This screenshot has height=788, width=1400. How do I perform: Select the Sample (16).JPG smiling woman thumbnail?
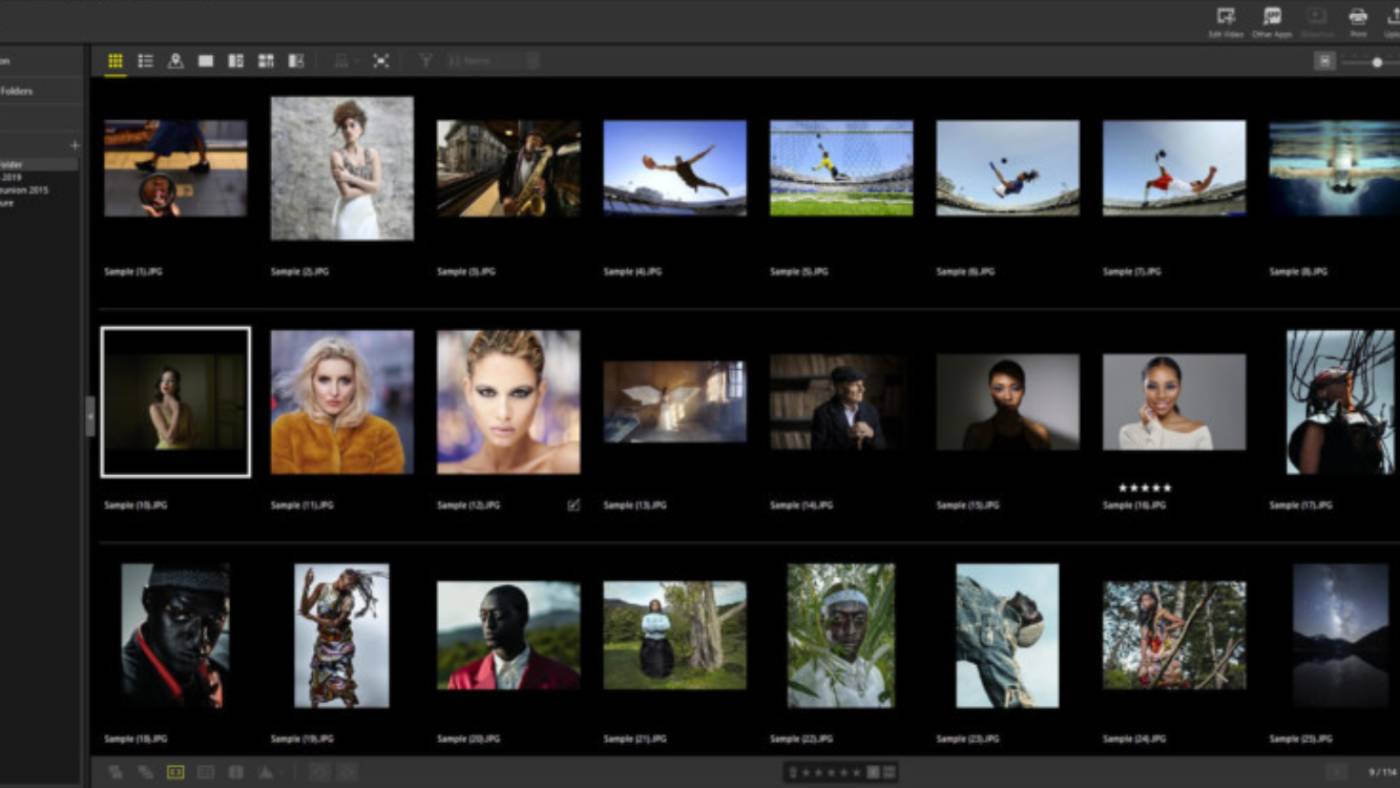[x=1174, y=402]
